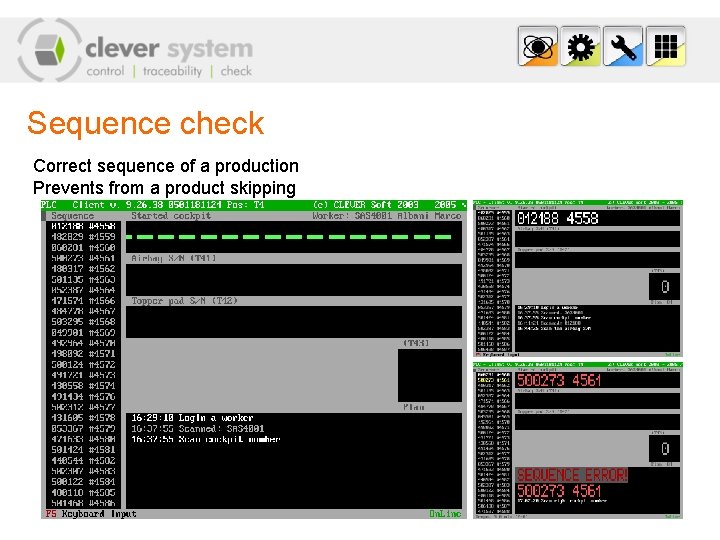The width and height of the screenshot is (720, 540).
Task: Select sequence row ending #4559
Action: pos(83,237)
